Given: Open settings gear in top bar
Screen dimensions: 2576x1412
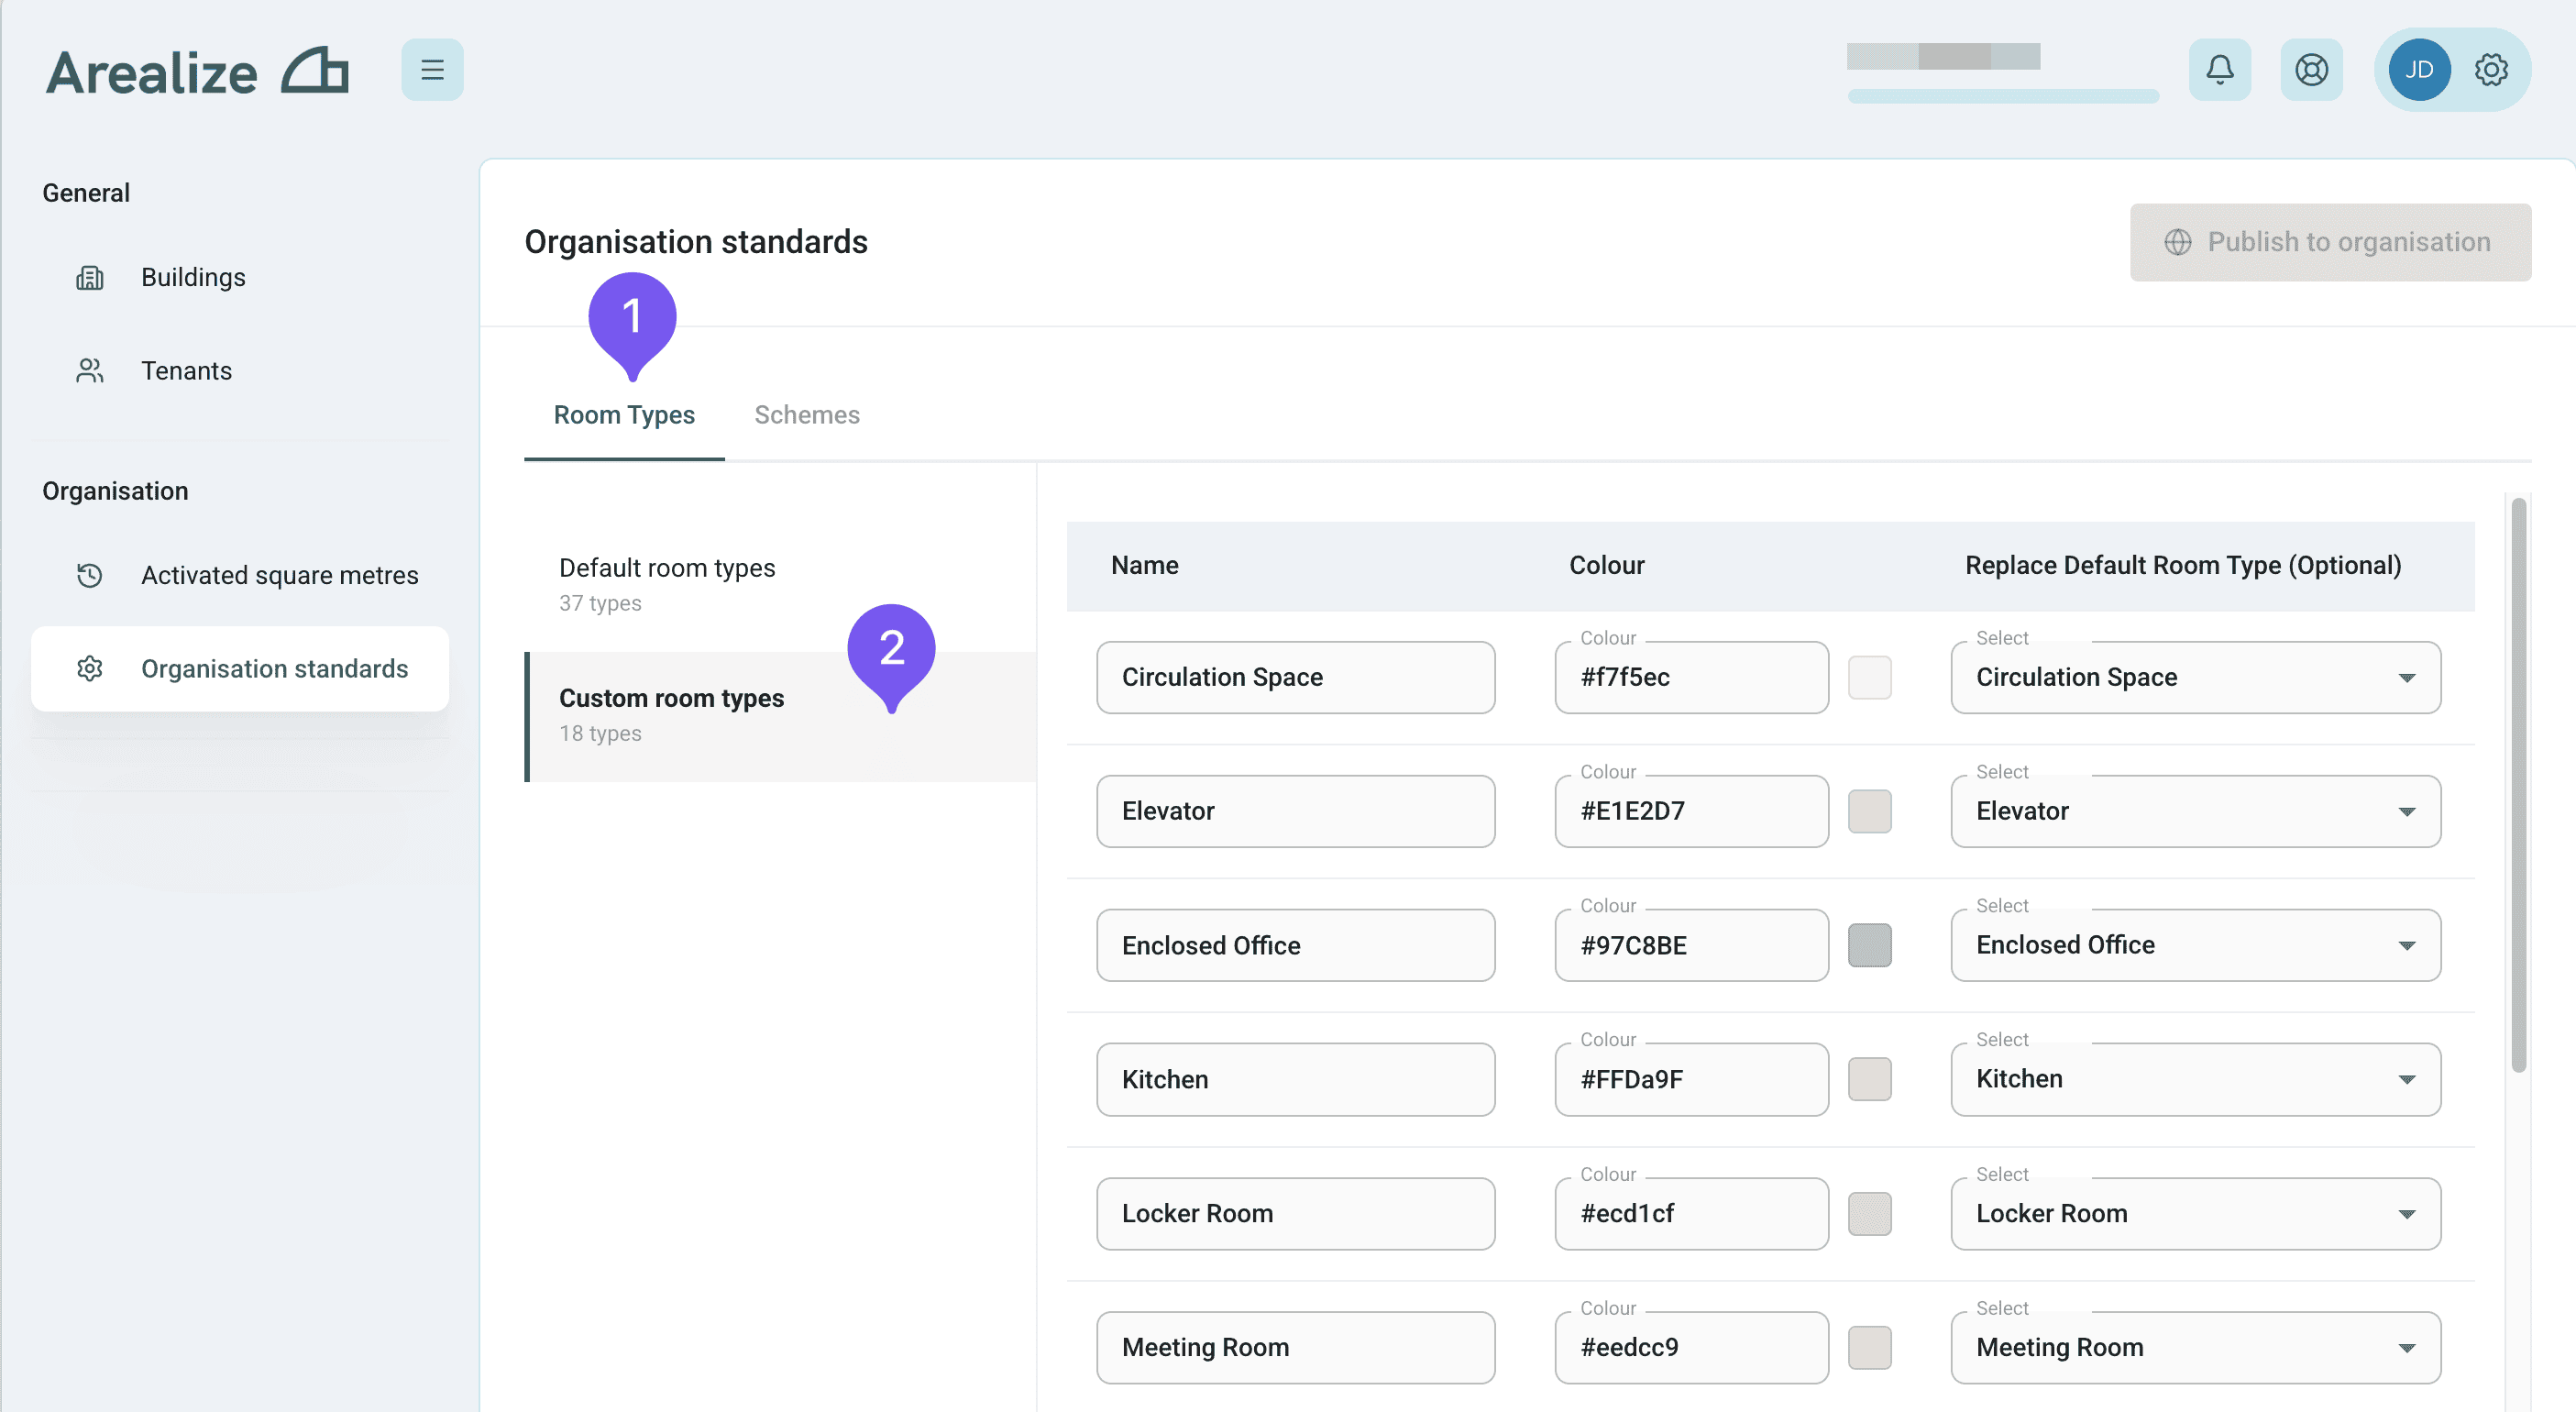Looking at the screenshot, I should tap(2491, 70).
